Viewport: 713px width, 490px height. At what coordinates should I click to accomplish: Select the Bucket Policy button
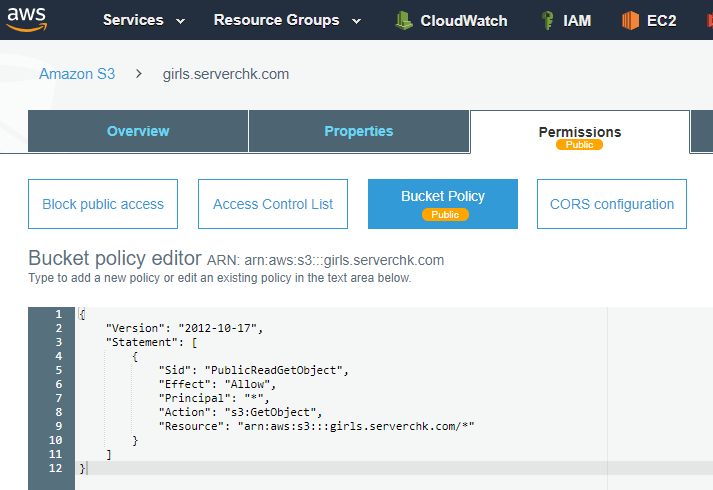pyautogui.click(x=443, y=204)
